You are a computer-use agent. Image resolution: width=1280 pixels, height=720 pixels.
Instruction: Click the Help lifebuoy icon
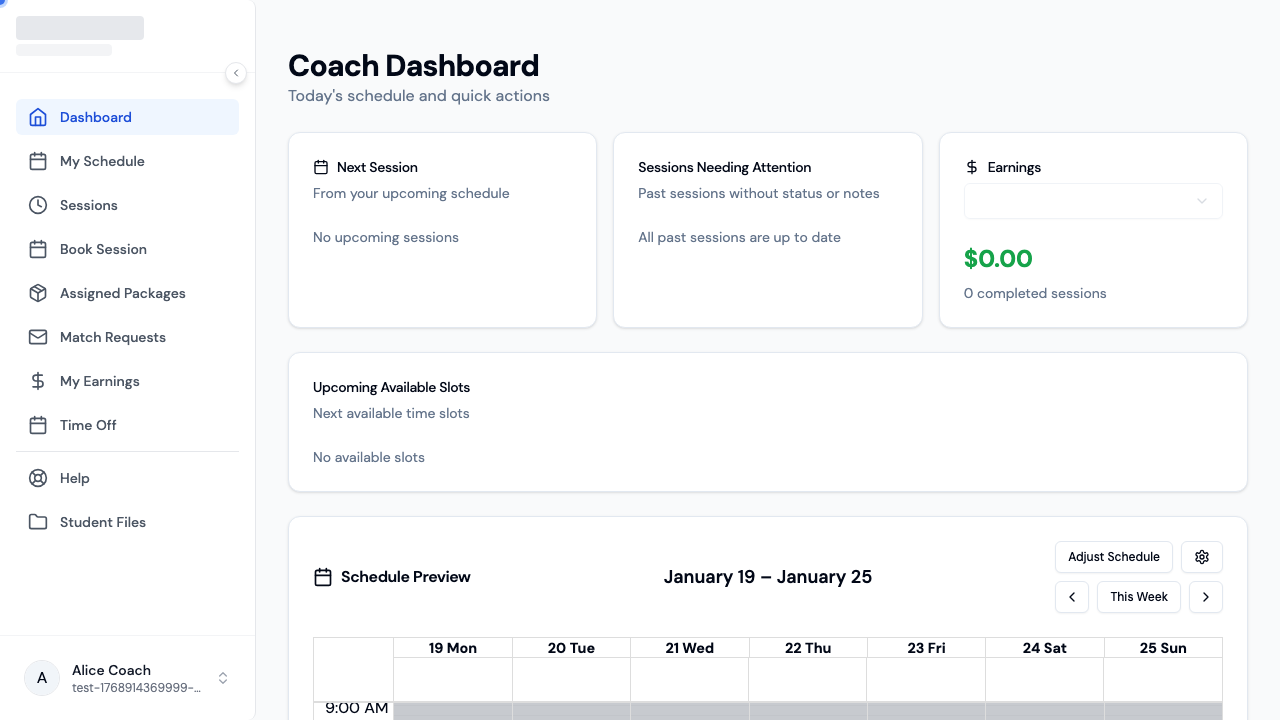pos(38,478)
